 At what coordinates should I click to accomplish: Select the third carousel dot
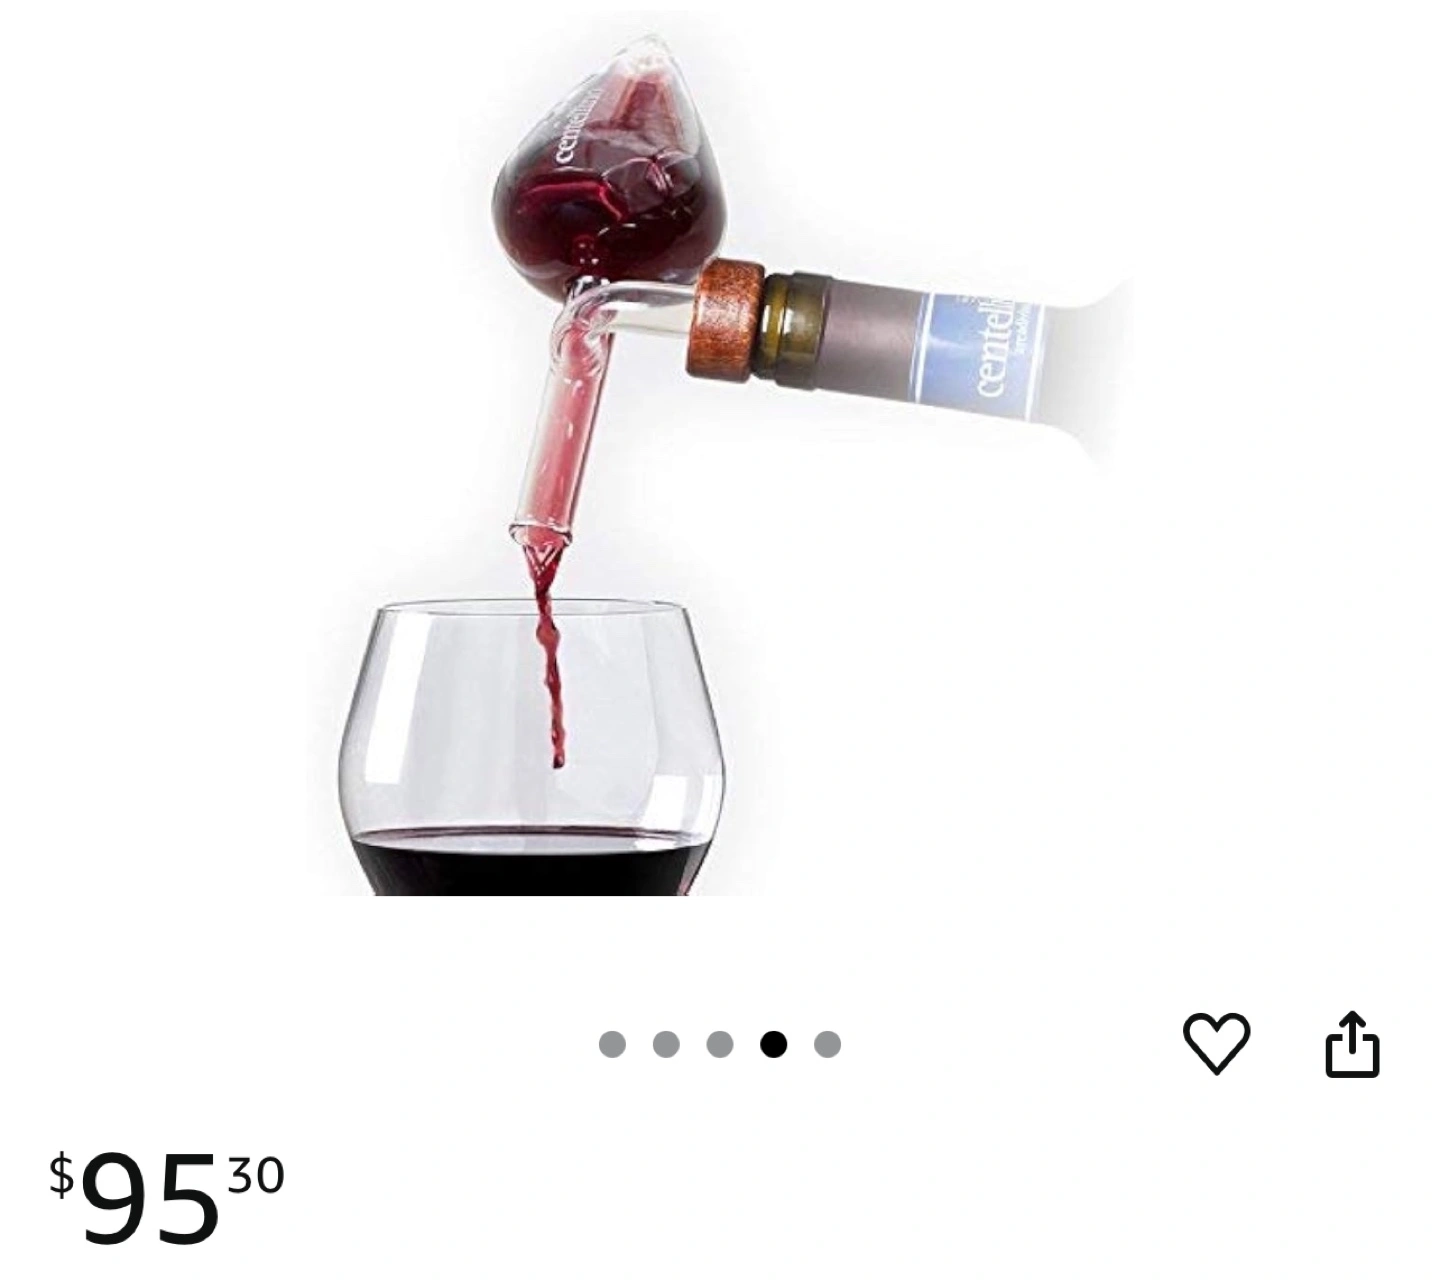coord(720,1045)
